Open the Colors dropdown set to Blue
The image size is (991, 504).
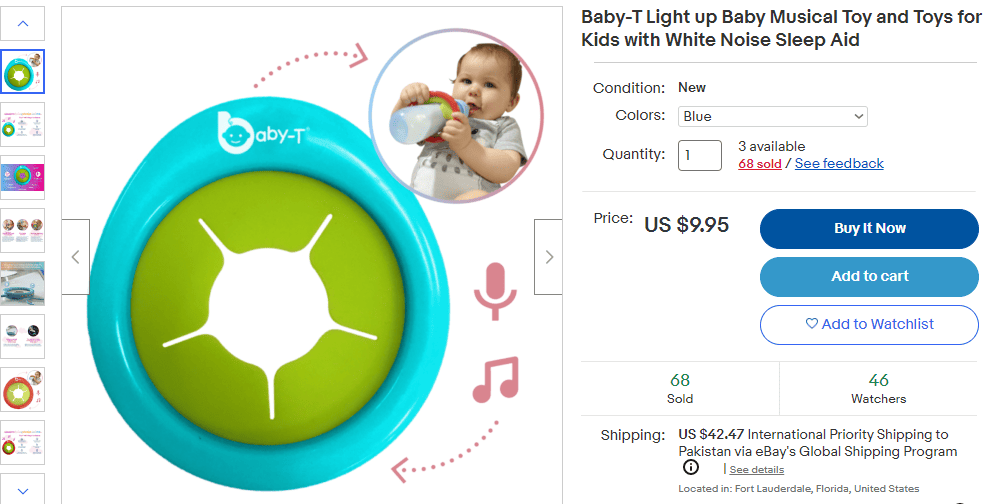click(x=772, y=116)
